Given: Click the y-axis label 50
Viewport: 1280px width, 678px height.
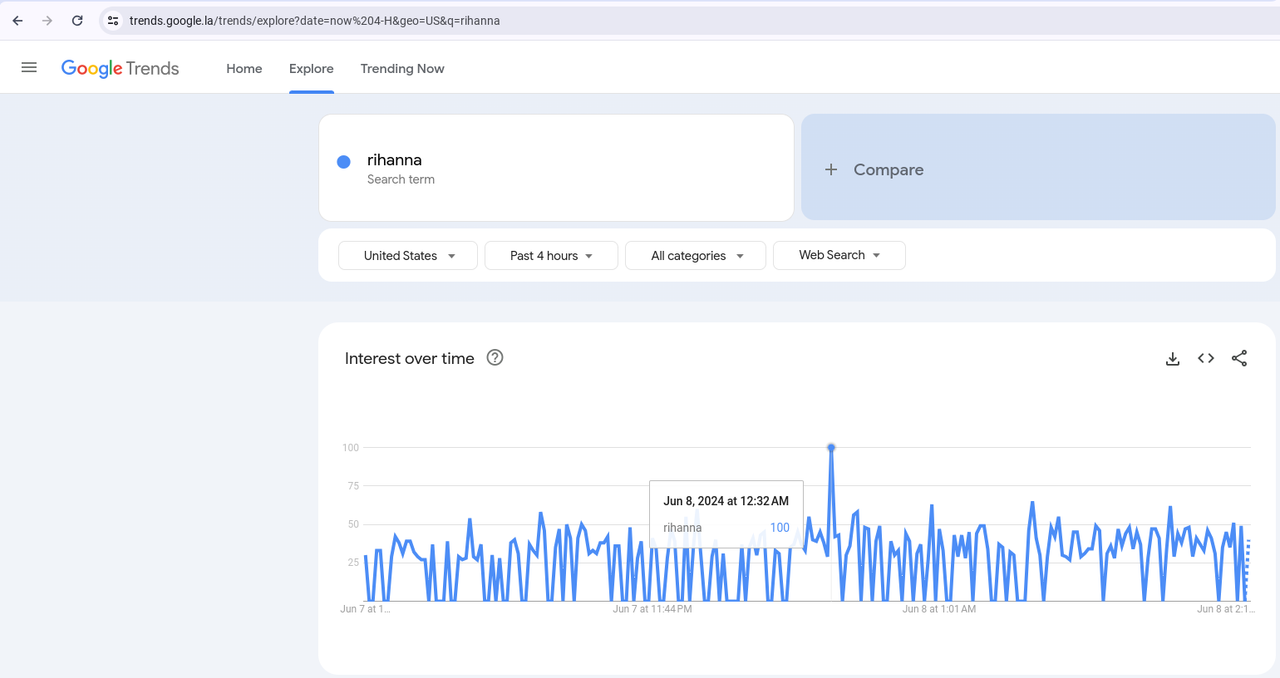Looking at the screenshot, I should [x=352, y=524].
